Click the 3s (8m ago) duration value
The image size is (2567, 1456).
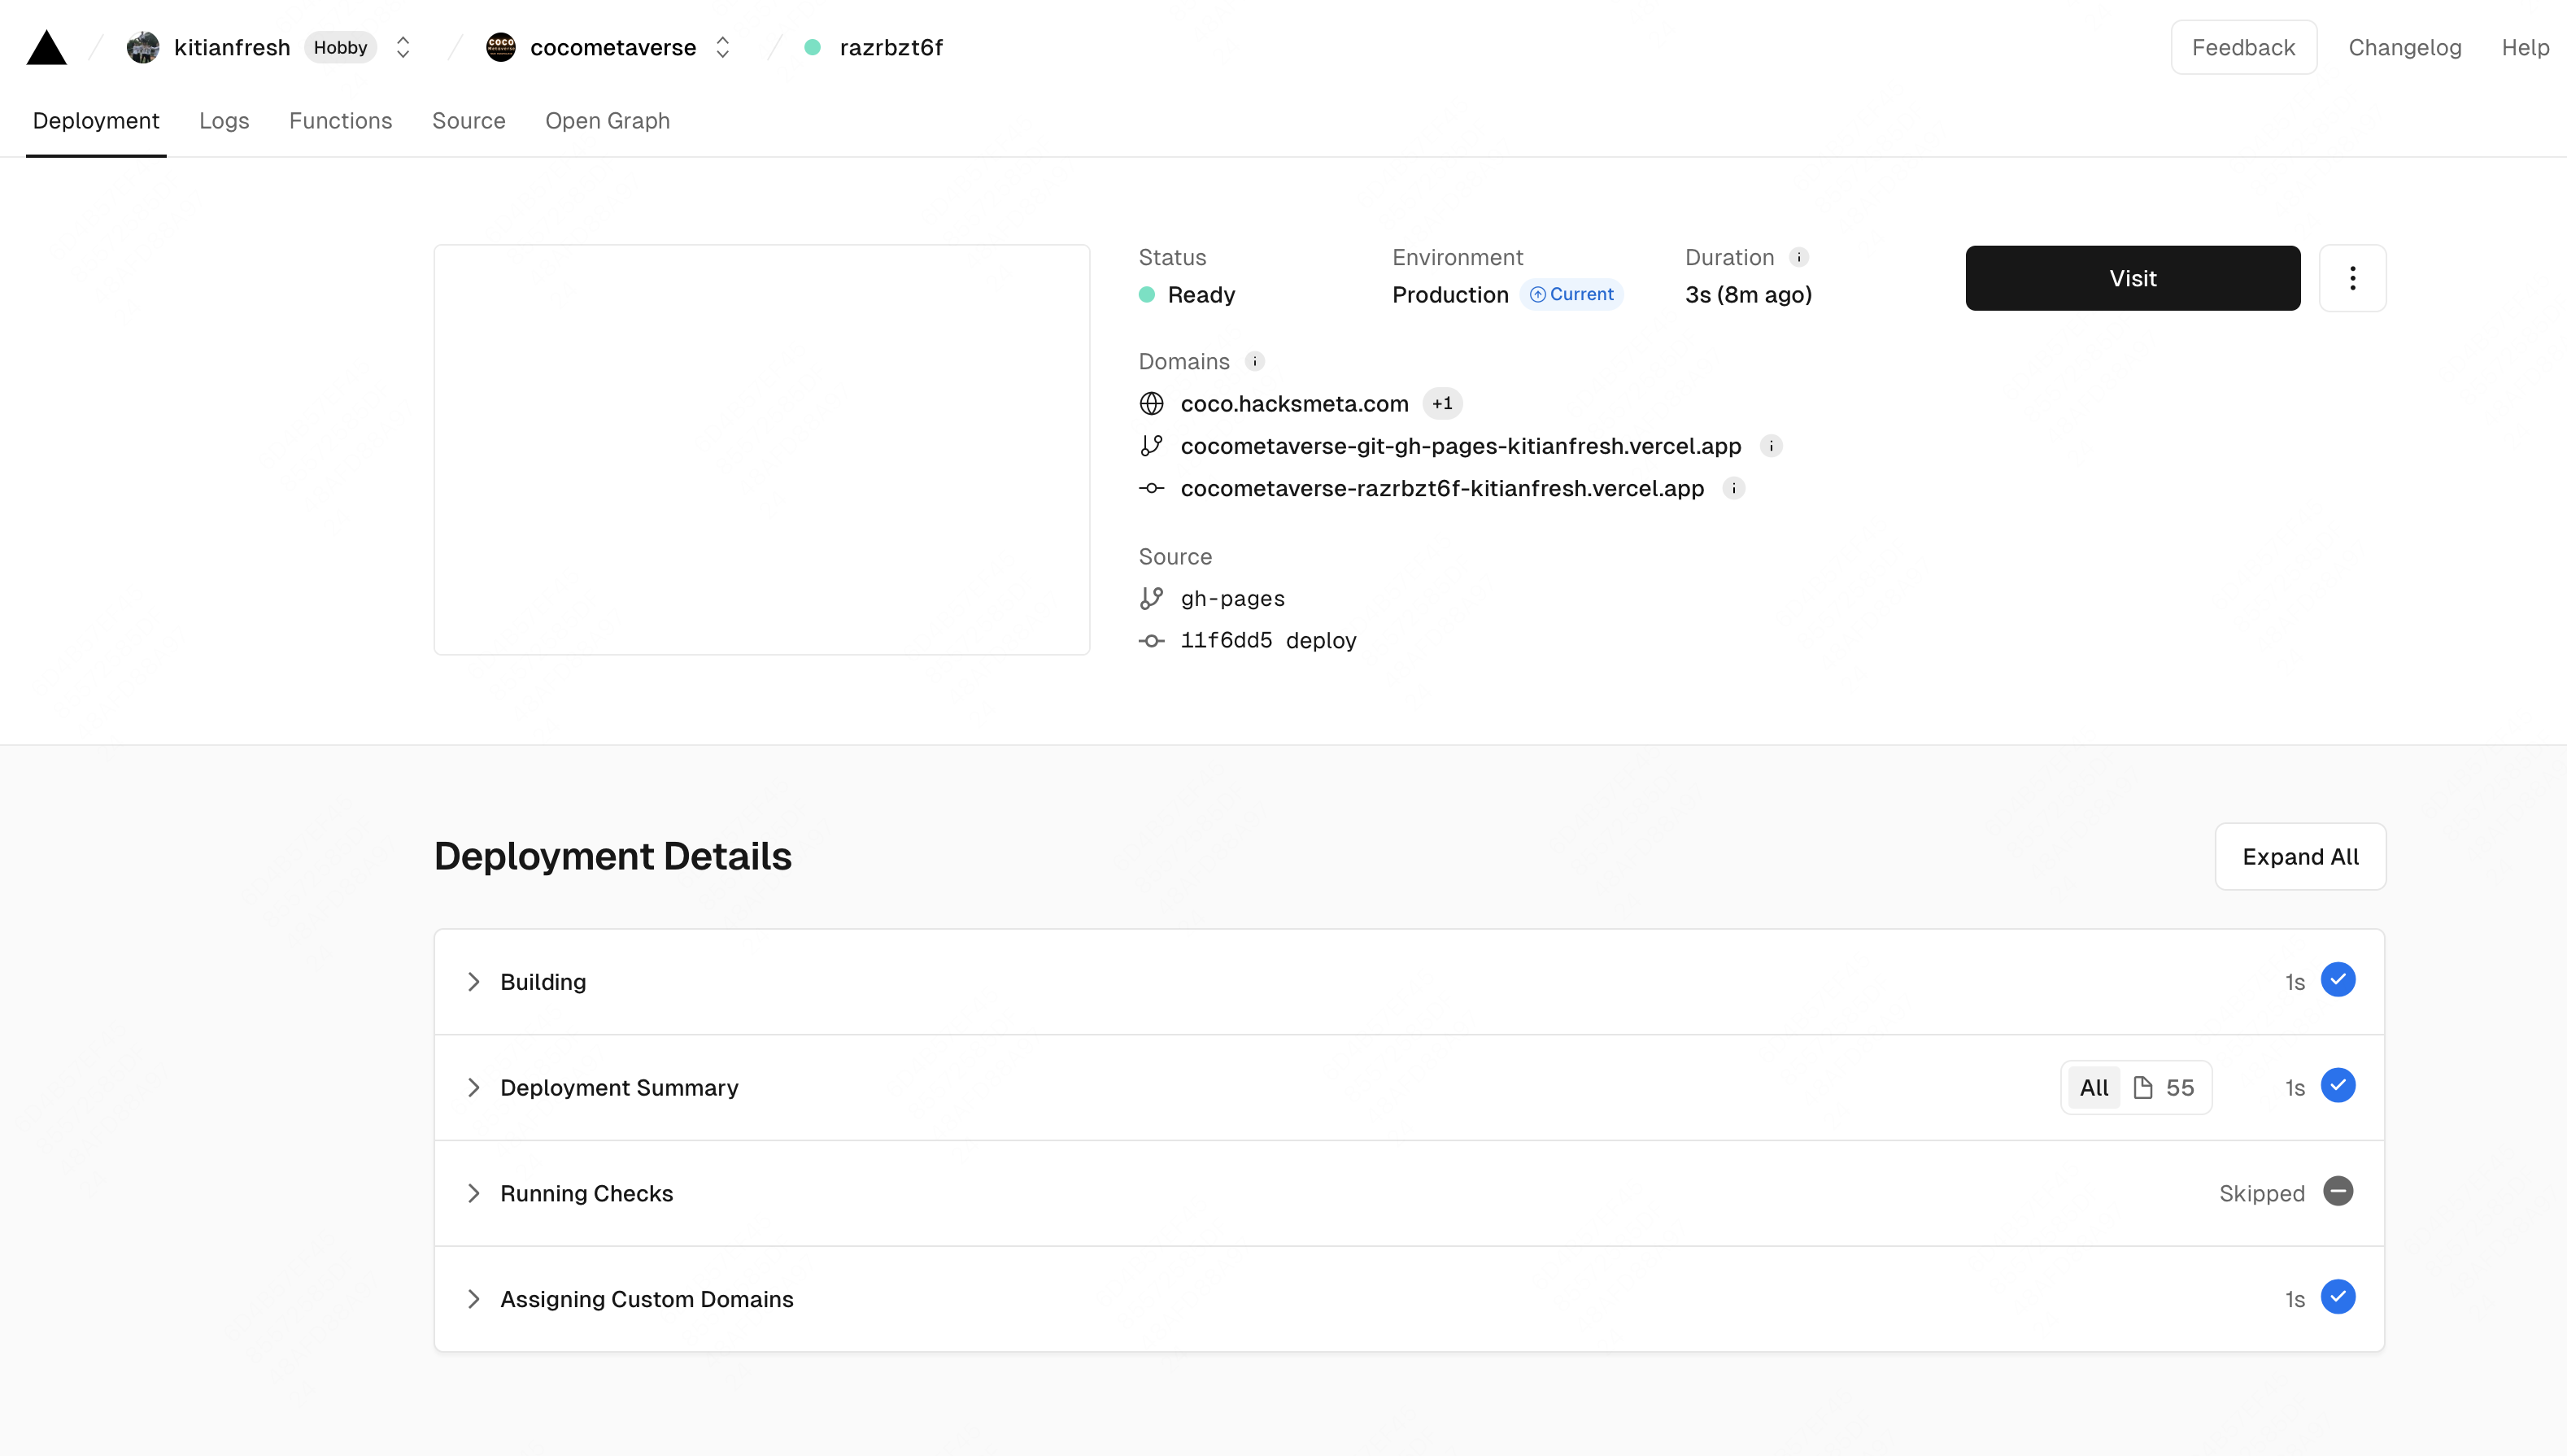pyautogui.click(x=1748, y=295)
